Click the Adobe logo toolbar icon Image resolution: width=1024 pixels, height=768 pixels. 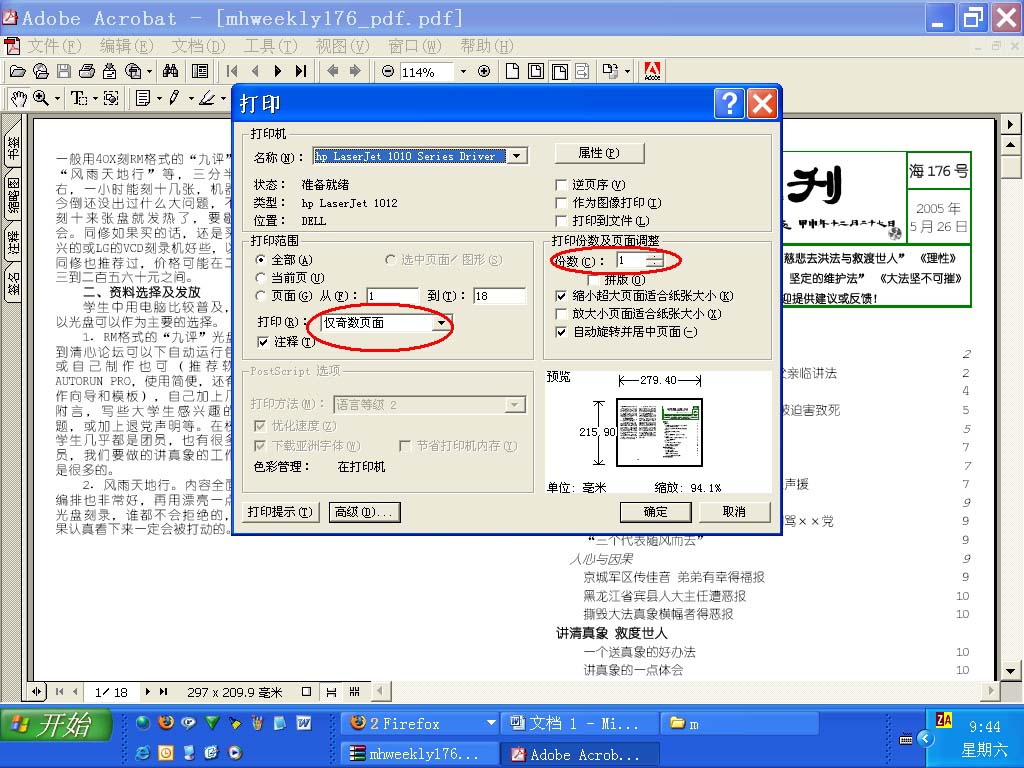click(652, 71)
